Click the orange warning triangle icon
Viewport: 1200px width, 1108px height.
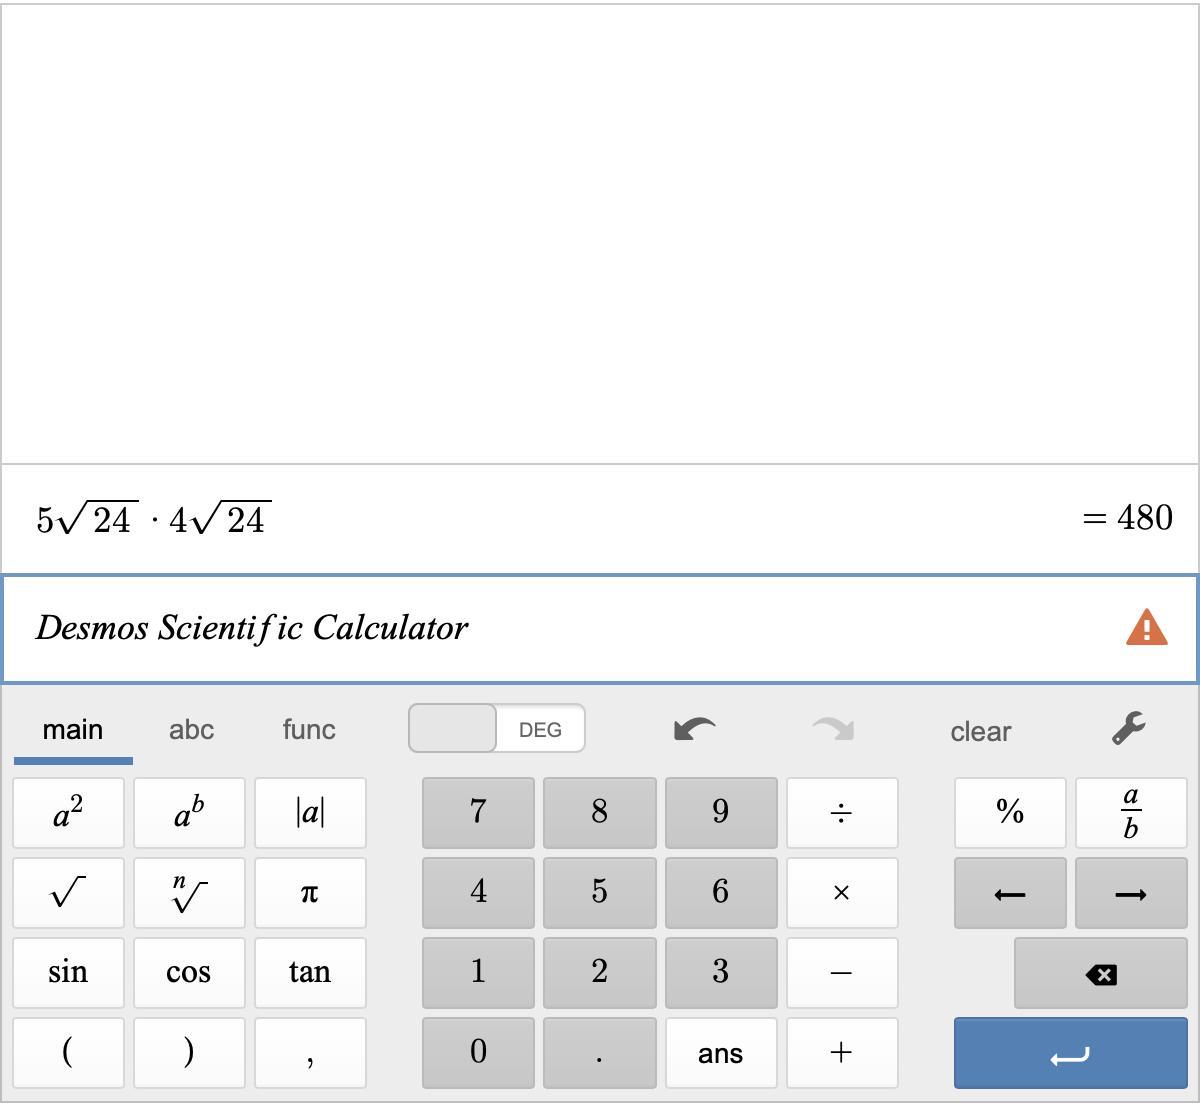(x=1146, y=628)
